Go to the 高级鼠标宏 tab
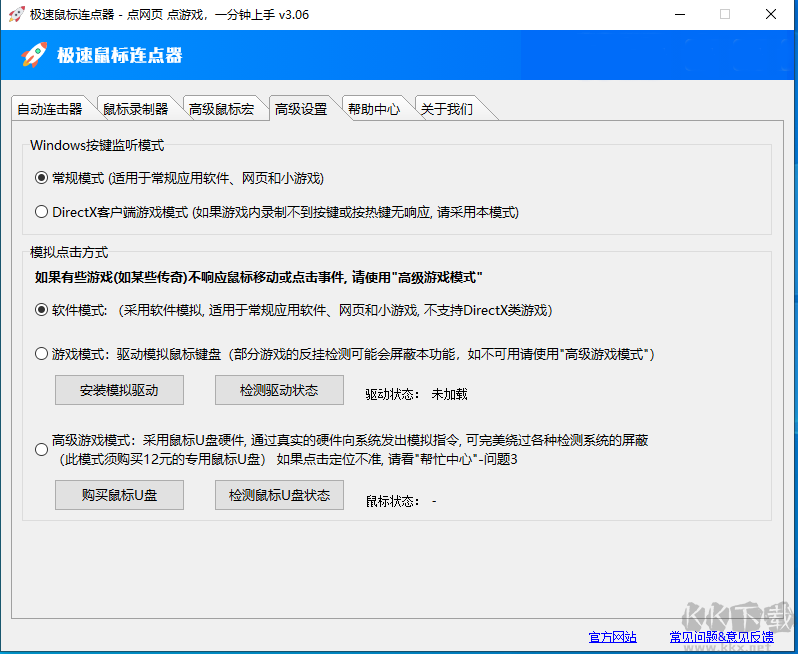This screenshot has height=654, width=798. [x=221, y=109]
